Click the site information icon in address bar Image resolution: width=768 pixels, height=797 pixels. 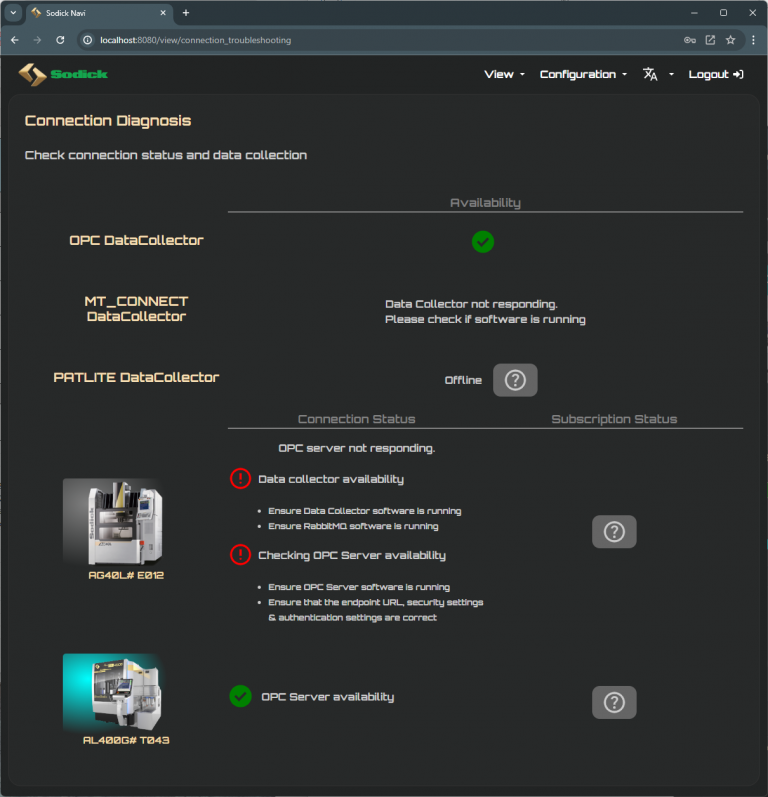pyautogui.click(x=87, y=40)
